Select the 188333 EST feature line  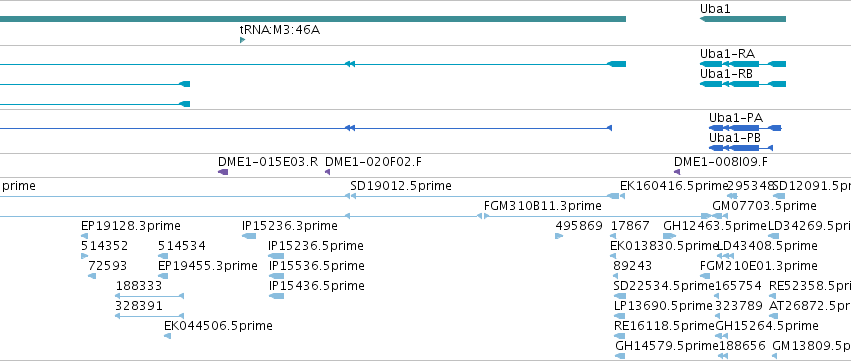click(150, 296)
